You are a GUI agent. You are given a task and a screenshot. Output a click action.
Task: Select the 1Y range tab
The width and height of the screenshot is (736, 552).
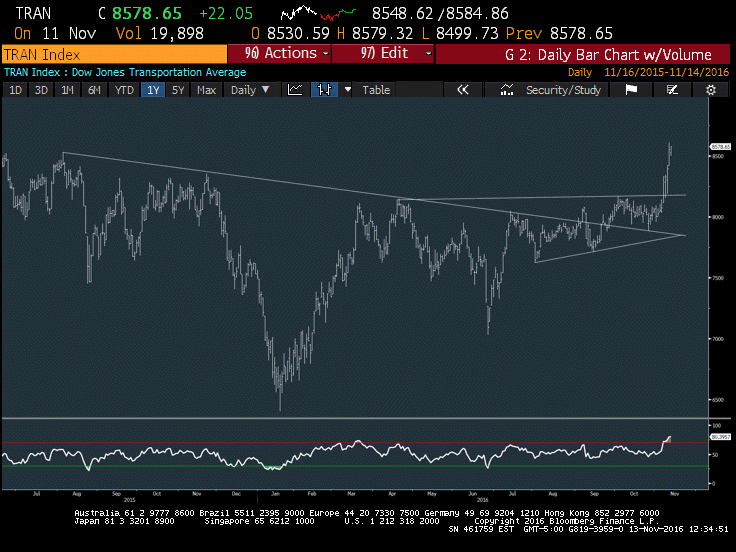(153, 90)
